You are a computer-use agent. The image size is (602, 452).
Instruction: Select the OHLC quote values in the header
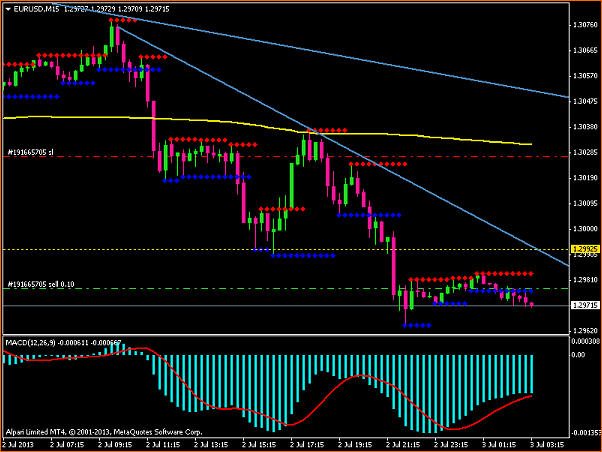[117, 9]
